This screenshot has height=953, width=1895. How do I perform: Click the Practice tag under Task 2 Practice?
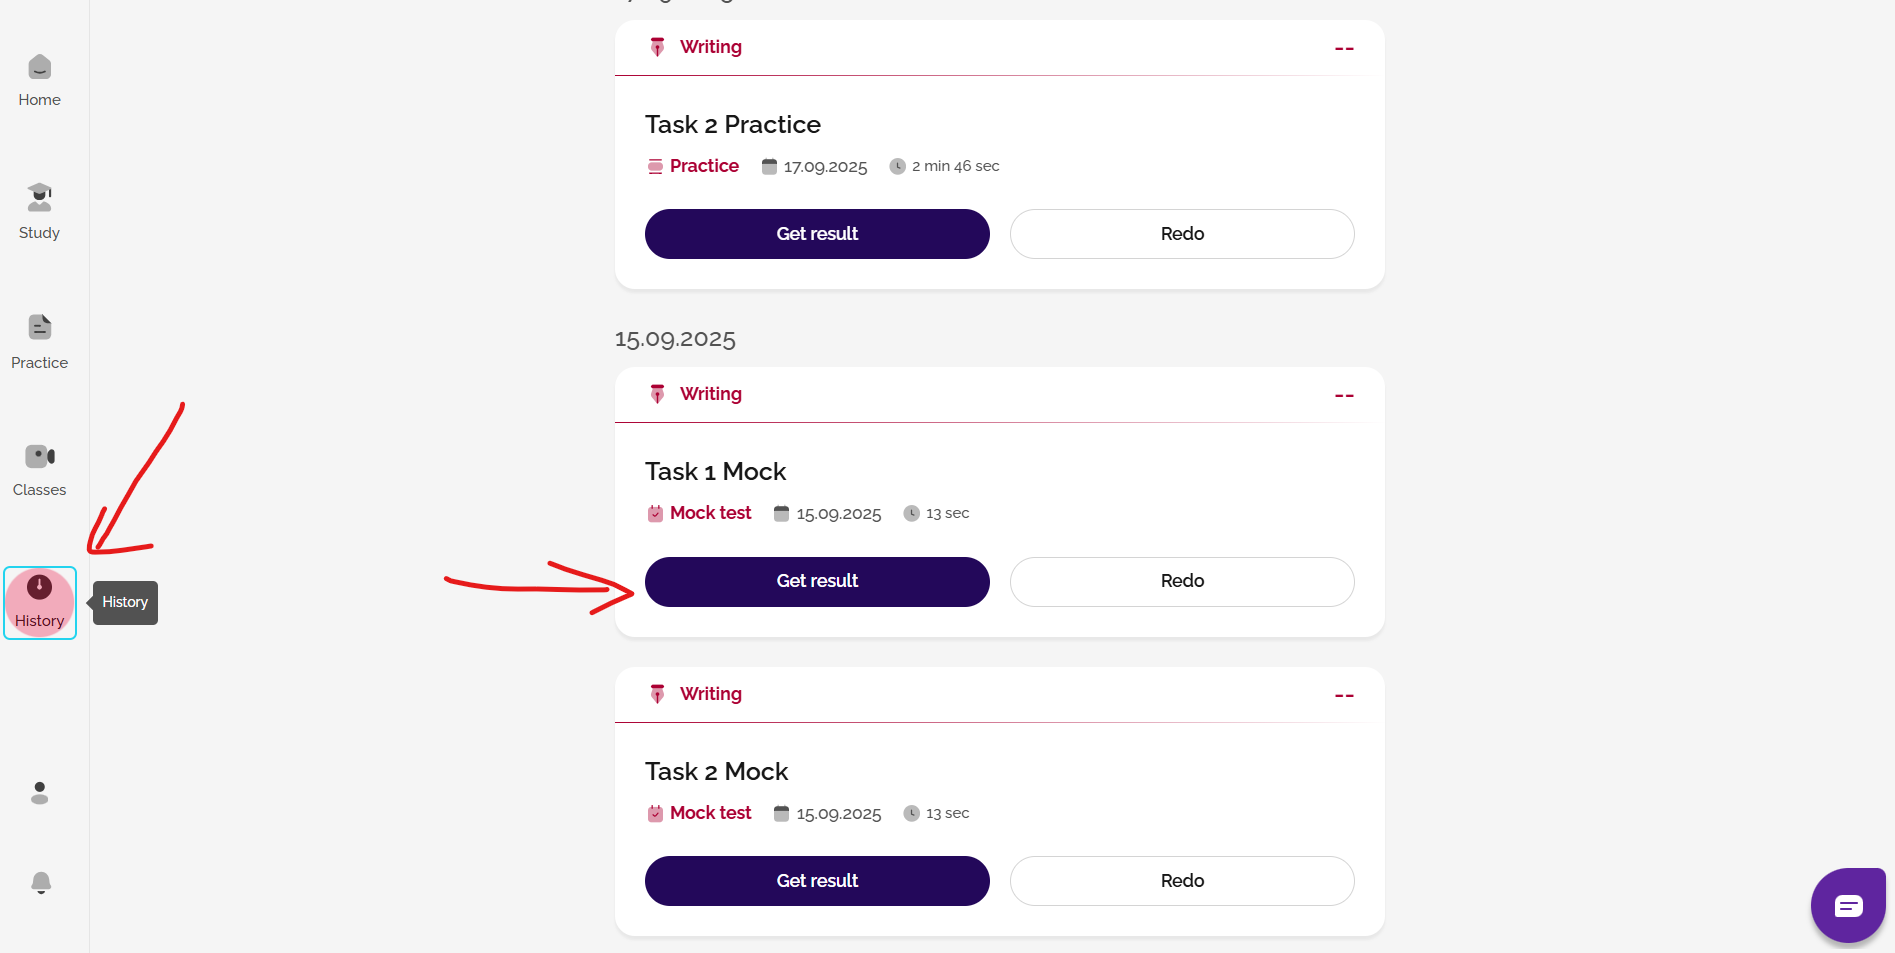pos(704,166)
